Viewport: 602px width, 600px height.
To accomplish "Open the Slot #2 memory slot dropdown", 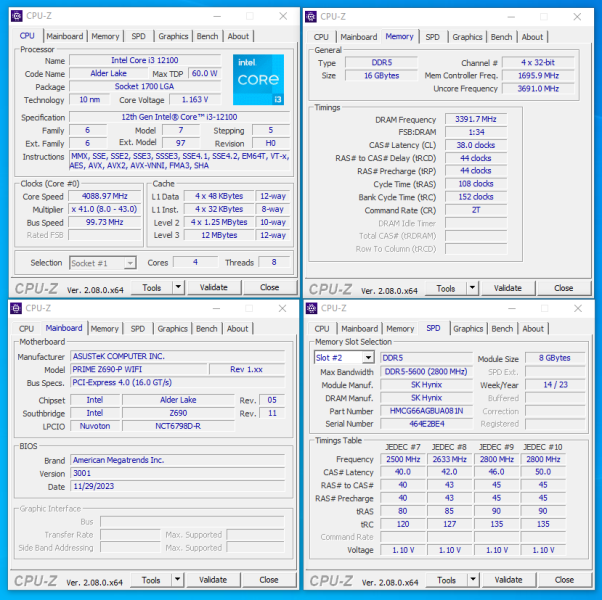I will pos(341,358).
